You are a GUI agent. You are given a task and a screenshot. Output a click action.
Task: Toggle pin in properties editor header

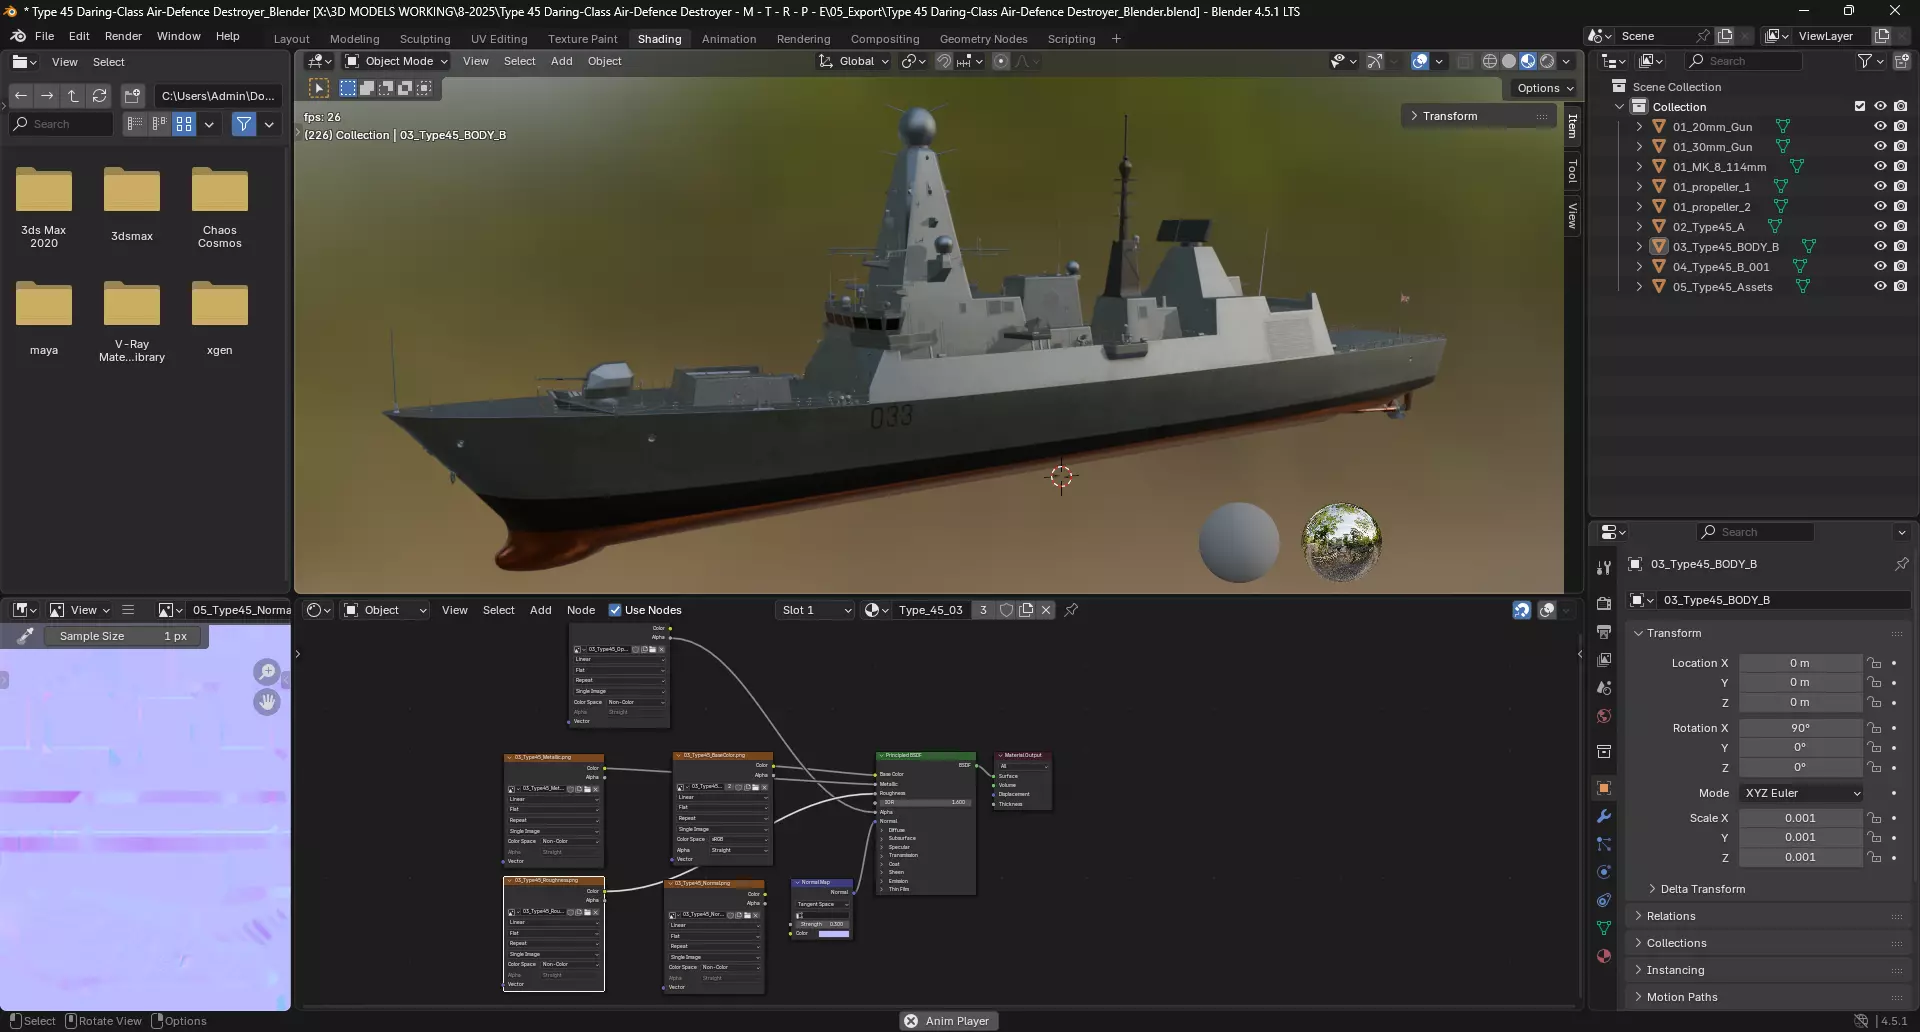coord(1901,564)
